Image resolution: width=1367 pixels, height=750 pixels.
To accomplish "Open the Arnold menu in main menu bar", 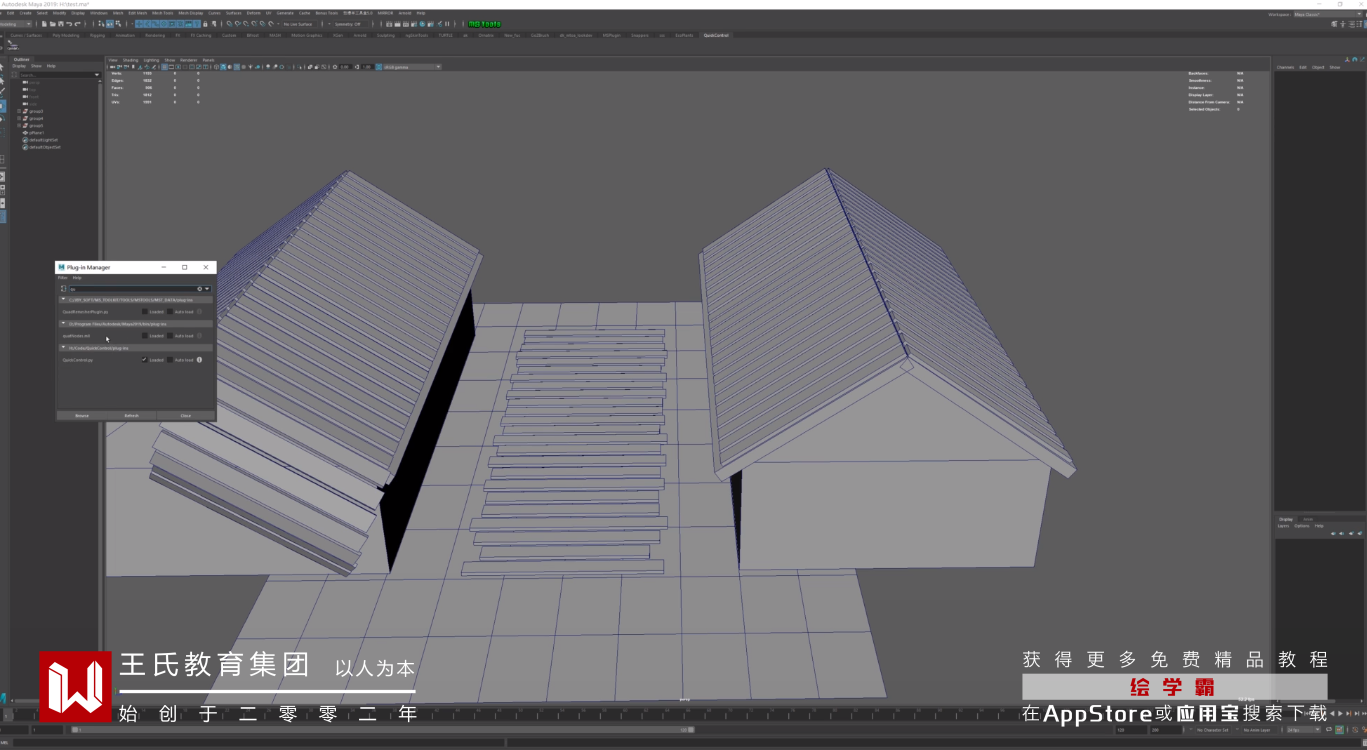I will [404, 13].
